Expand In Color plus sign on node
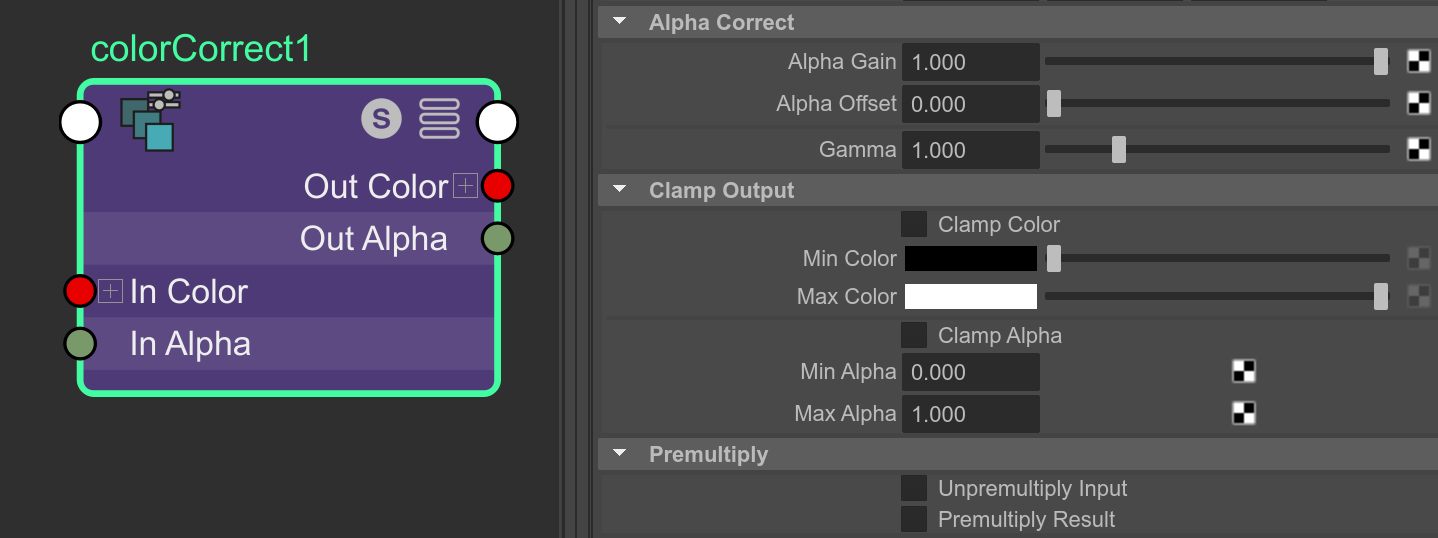The height and width of the screenshot is (538, 1438). (x=111, y=291)
